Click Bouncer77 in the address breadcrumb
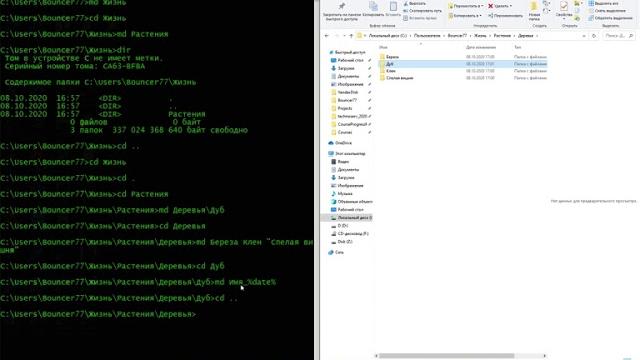Screen dimensions: 640x360 pyautogui.click(x=457, y=36)
